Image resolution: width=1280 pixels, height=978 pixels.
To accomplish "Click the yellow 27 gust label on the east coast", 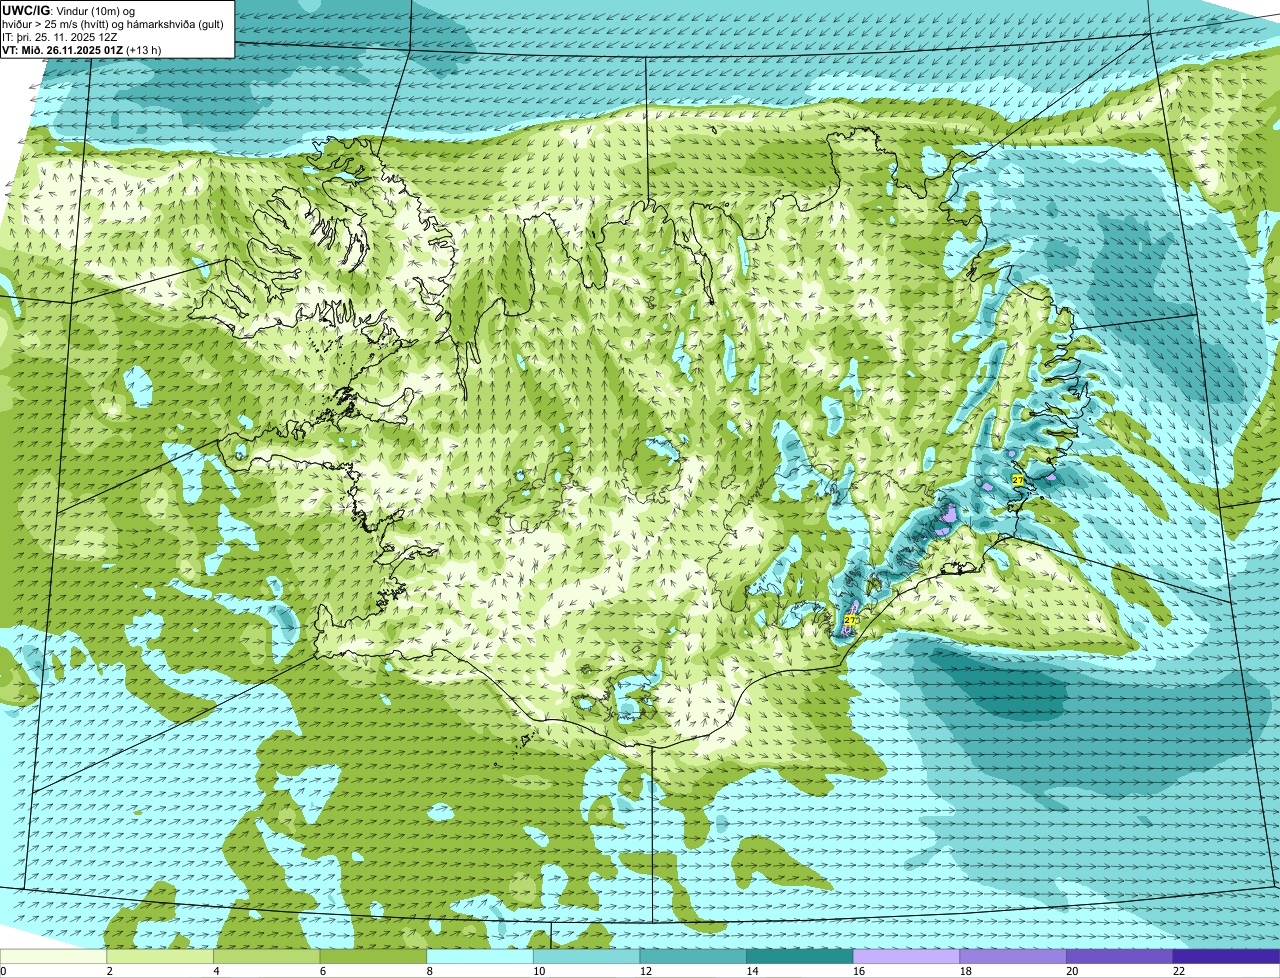I will [x=1018, y=480].
